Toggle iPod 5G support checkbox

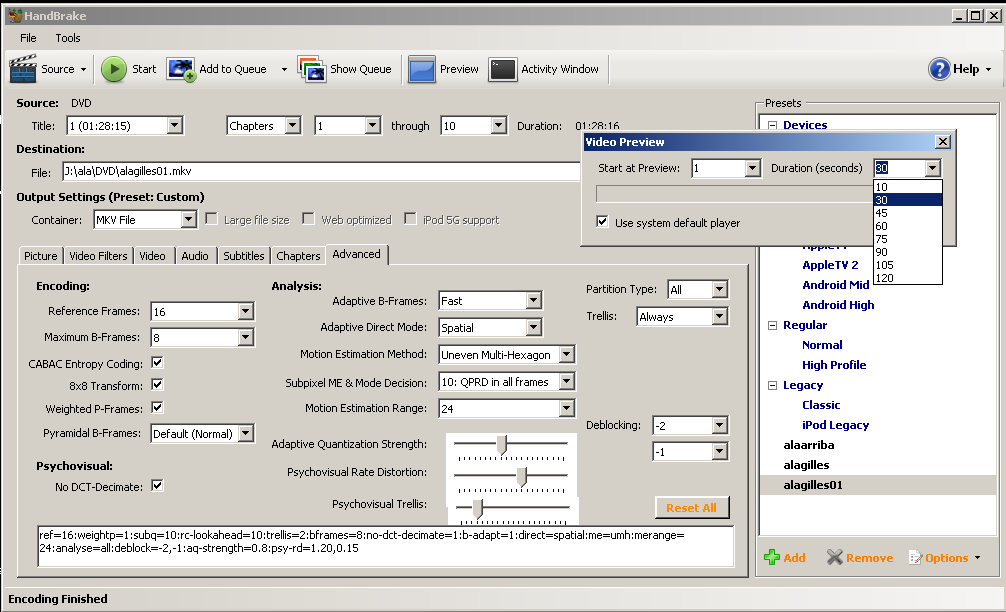pos(410,219)
